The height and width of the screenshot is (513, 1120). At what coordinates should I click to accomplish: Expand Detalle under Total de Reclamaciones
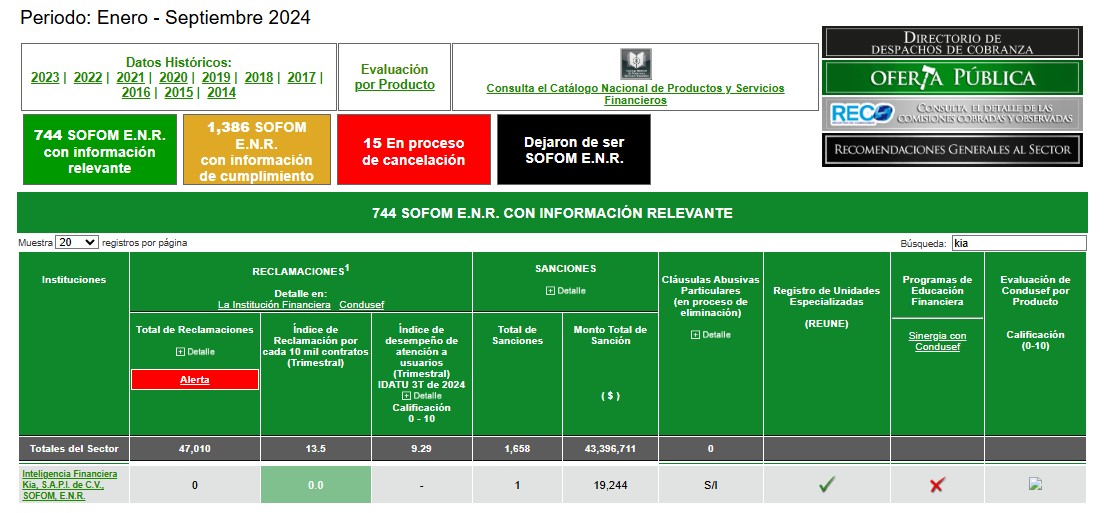(x=194, y=352)
